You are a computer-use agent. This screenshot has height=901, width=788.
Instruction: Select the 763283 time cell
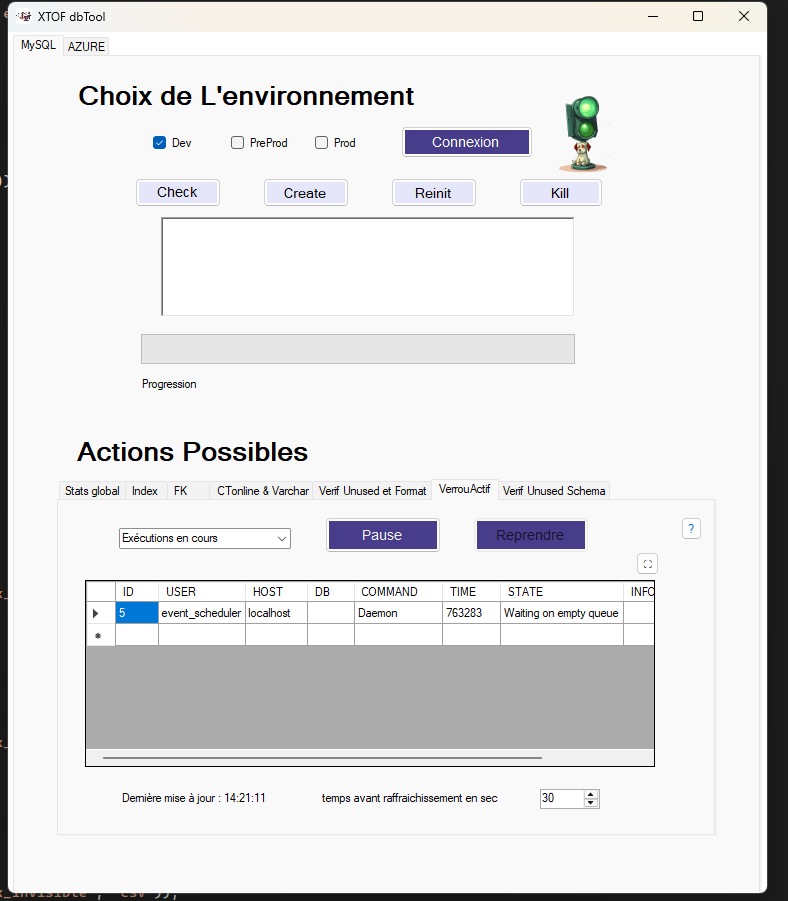[471, 613]
